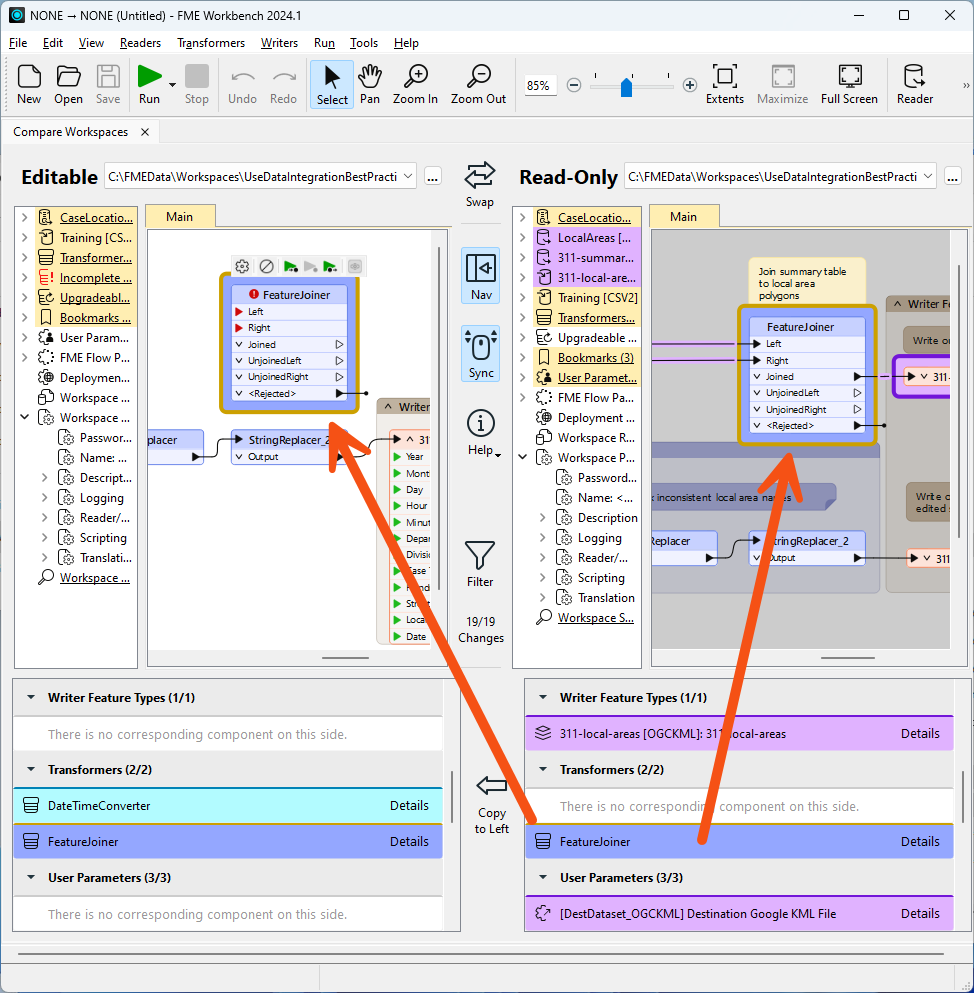The height and width of the screenshot is (993, 974).
Task: Click the Extents toolbar icon
Action: pyautogui.click(x=724, y=83)
